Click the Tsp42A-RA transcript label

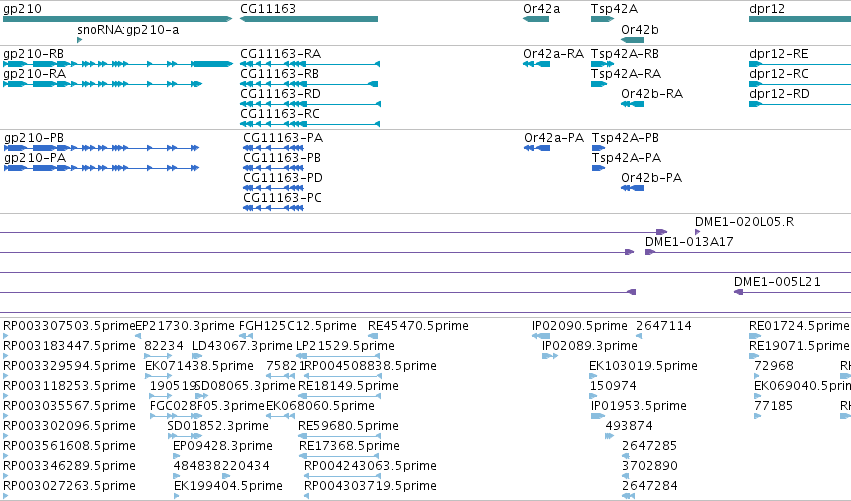[626, 74]
